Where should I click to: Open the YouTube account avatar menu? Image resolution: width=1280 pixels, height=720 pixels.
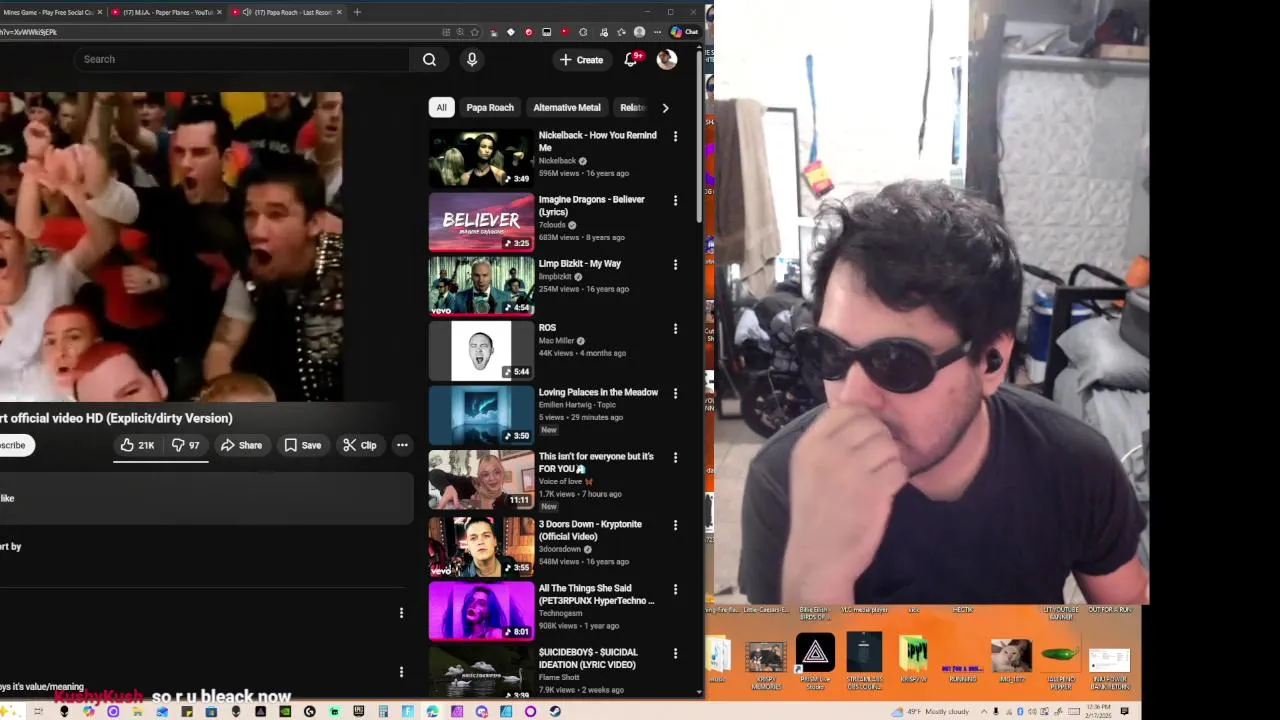pos(667,60)
